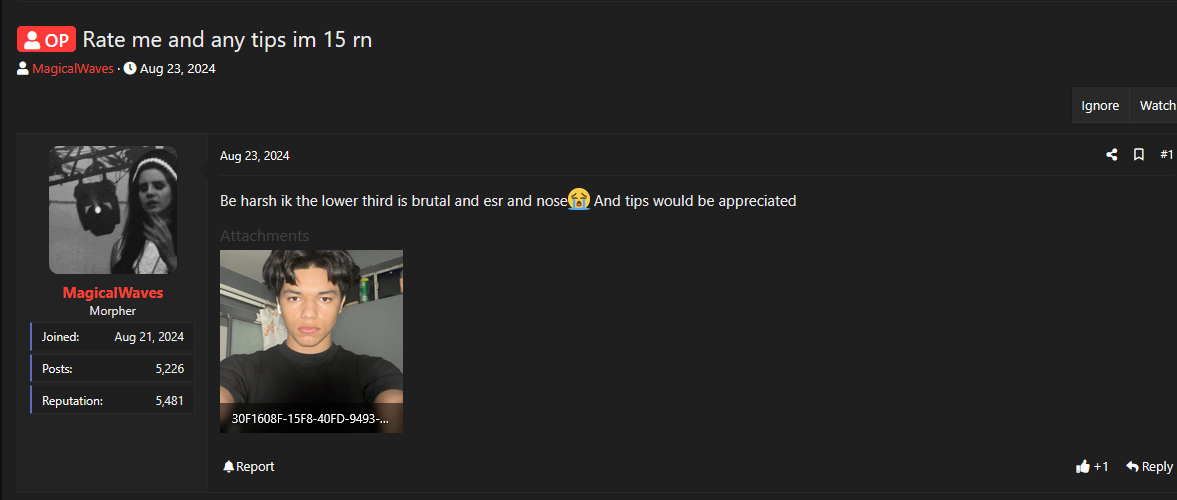Toggle Ignore for this thread
This screenshot has width=1177, height=500.
(x=1100, y=106)
